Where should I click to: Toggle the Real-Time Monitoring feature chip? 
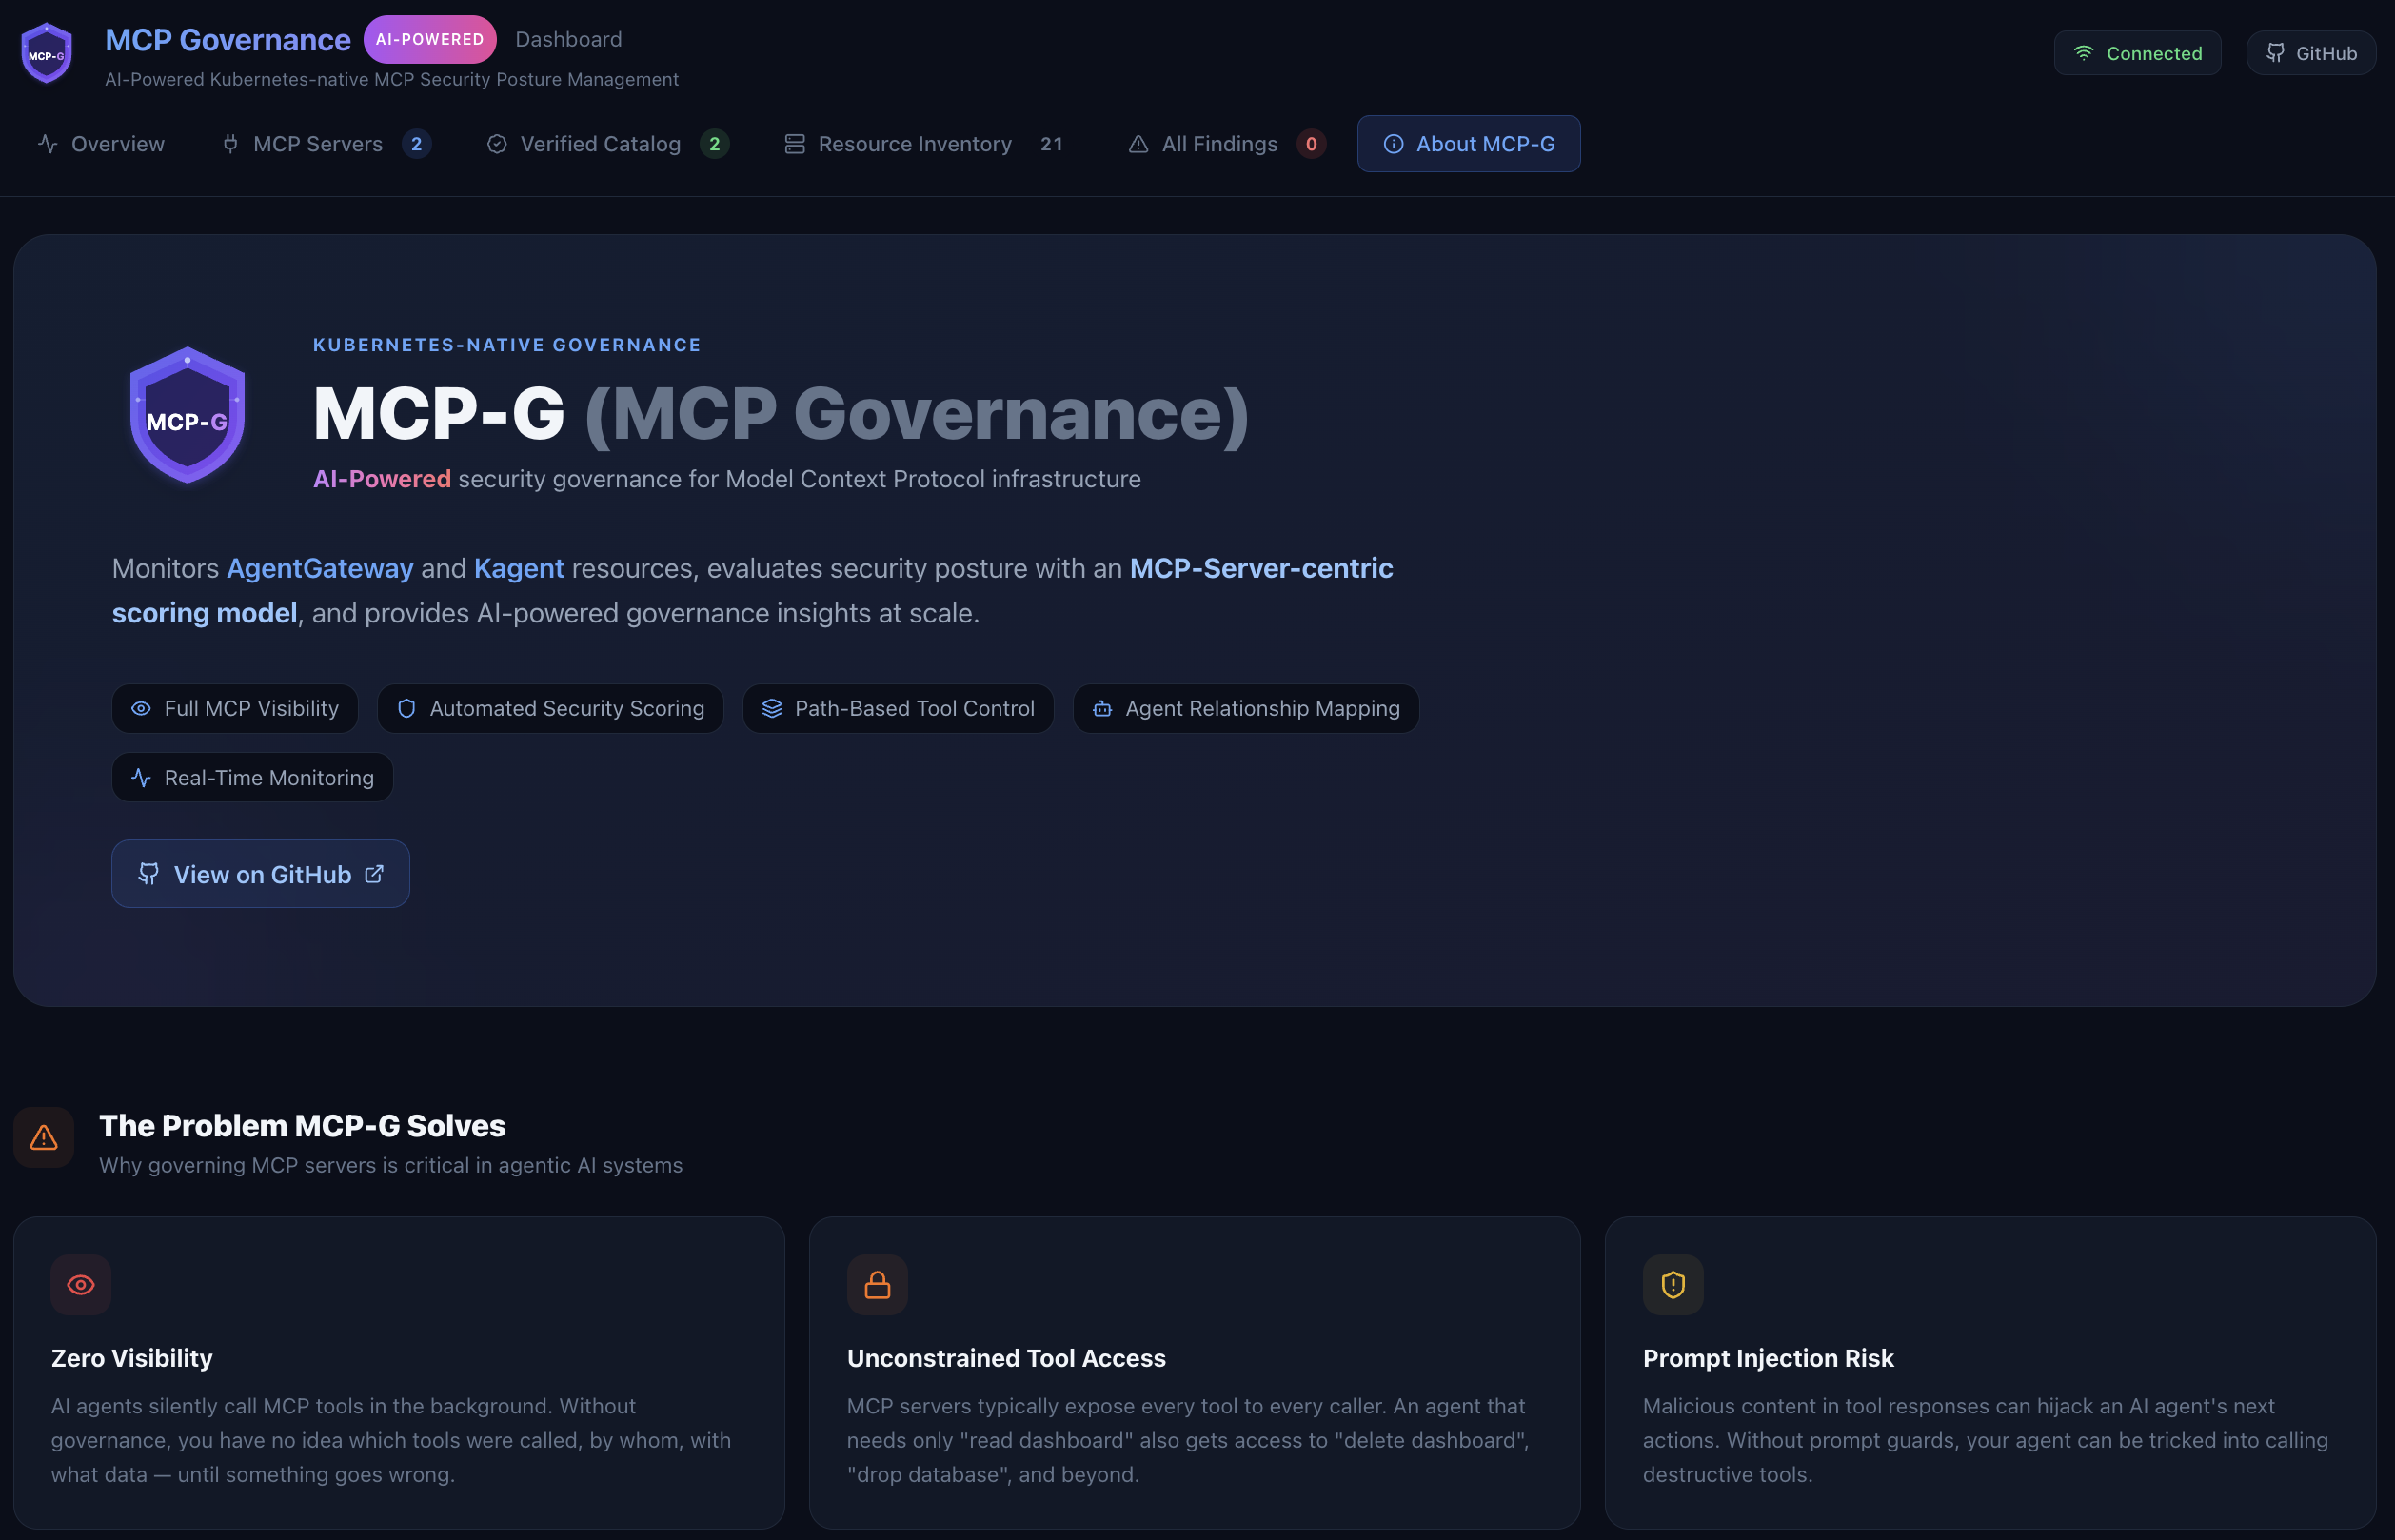[x=251, y=777]
